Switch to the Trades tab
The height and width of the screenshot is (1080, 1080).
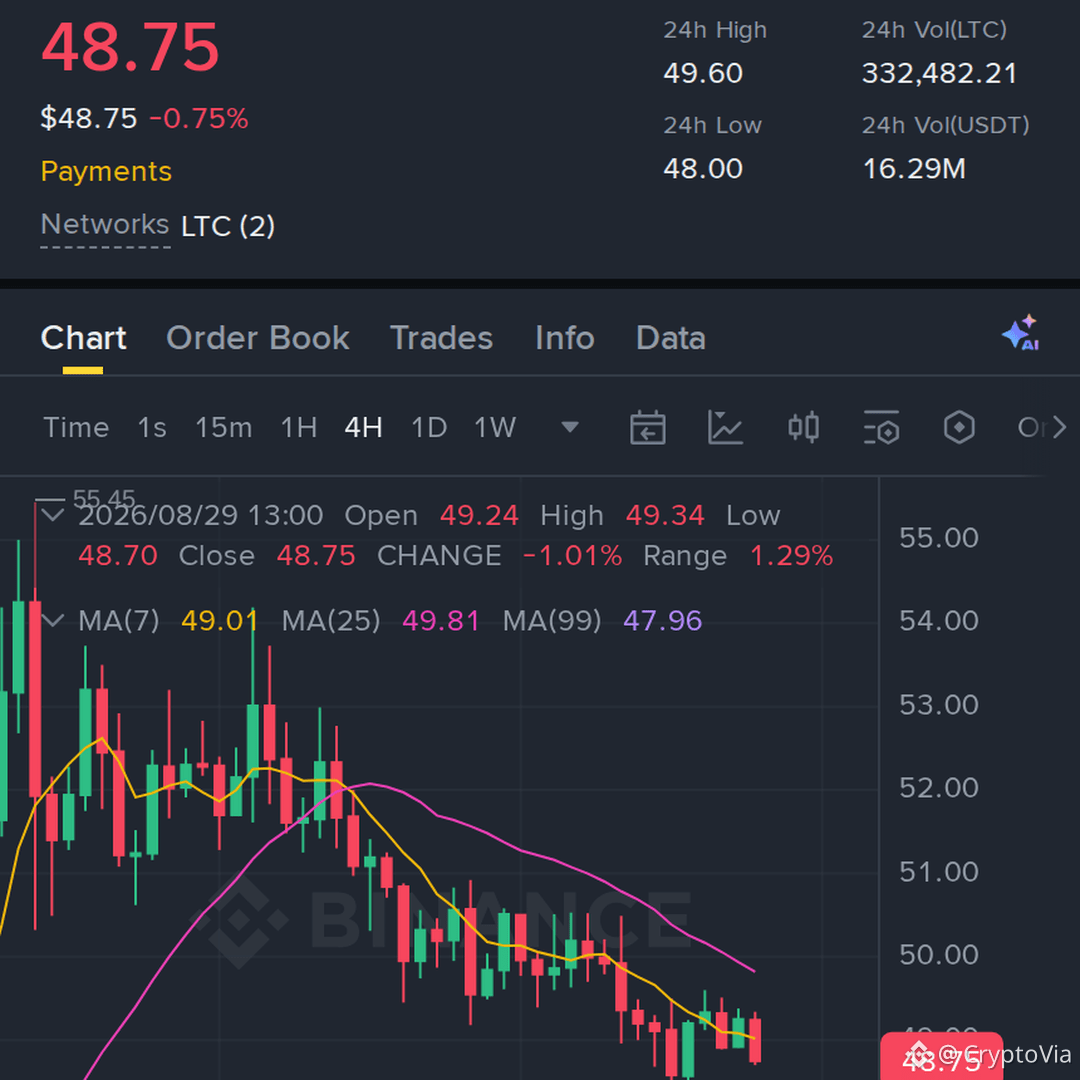[x=442, y=338]
